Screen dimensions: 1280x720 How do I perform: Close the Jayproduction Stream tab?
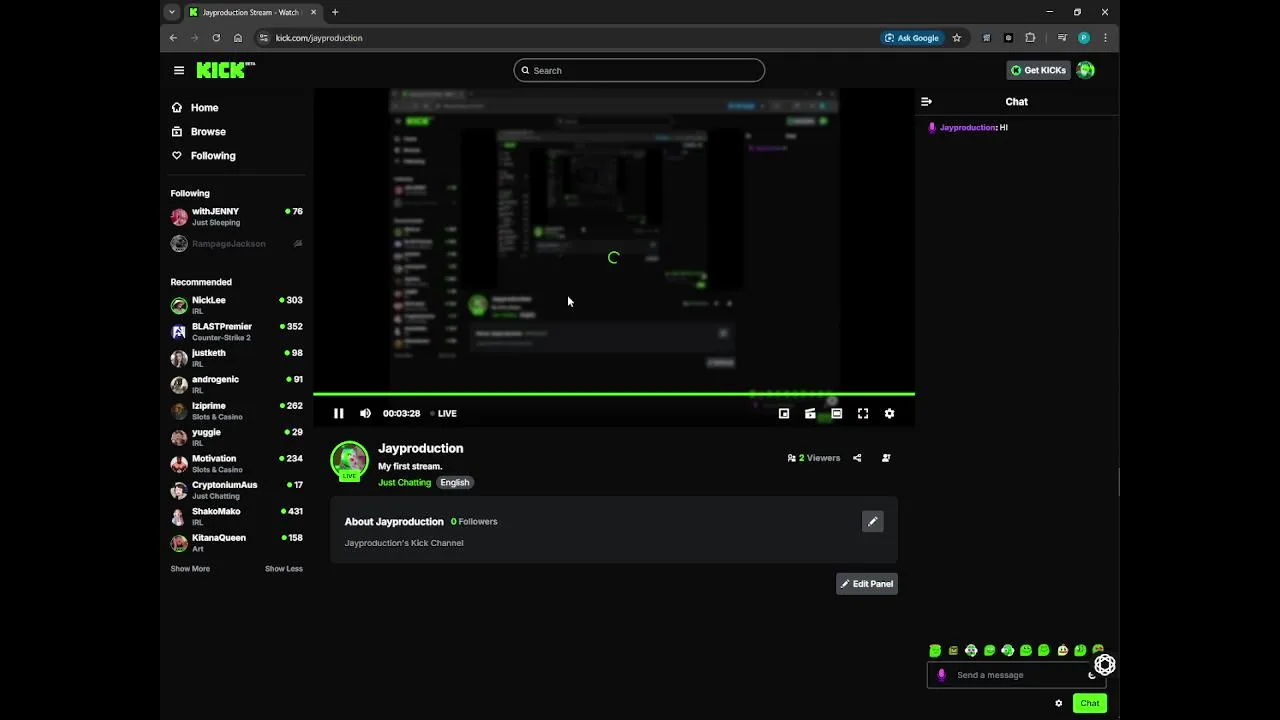coord(313,12)
